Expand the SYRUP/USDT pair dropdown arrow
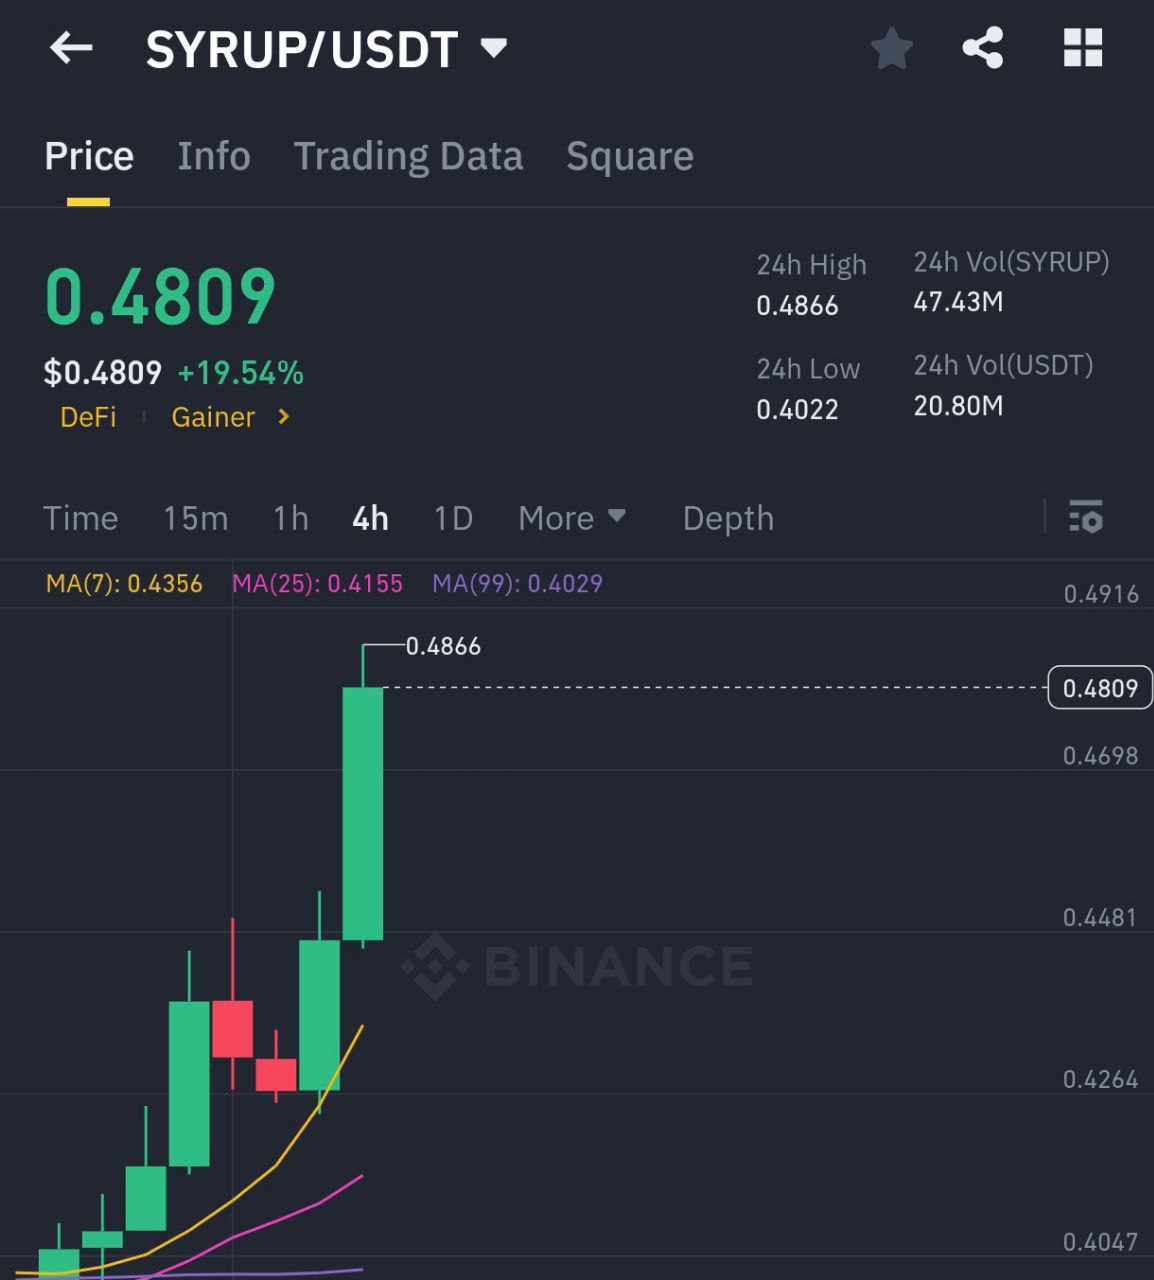Viewport: 1154px width, 1280px height. (x=493, y=48)
